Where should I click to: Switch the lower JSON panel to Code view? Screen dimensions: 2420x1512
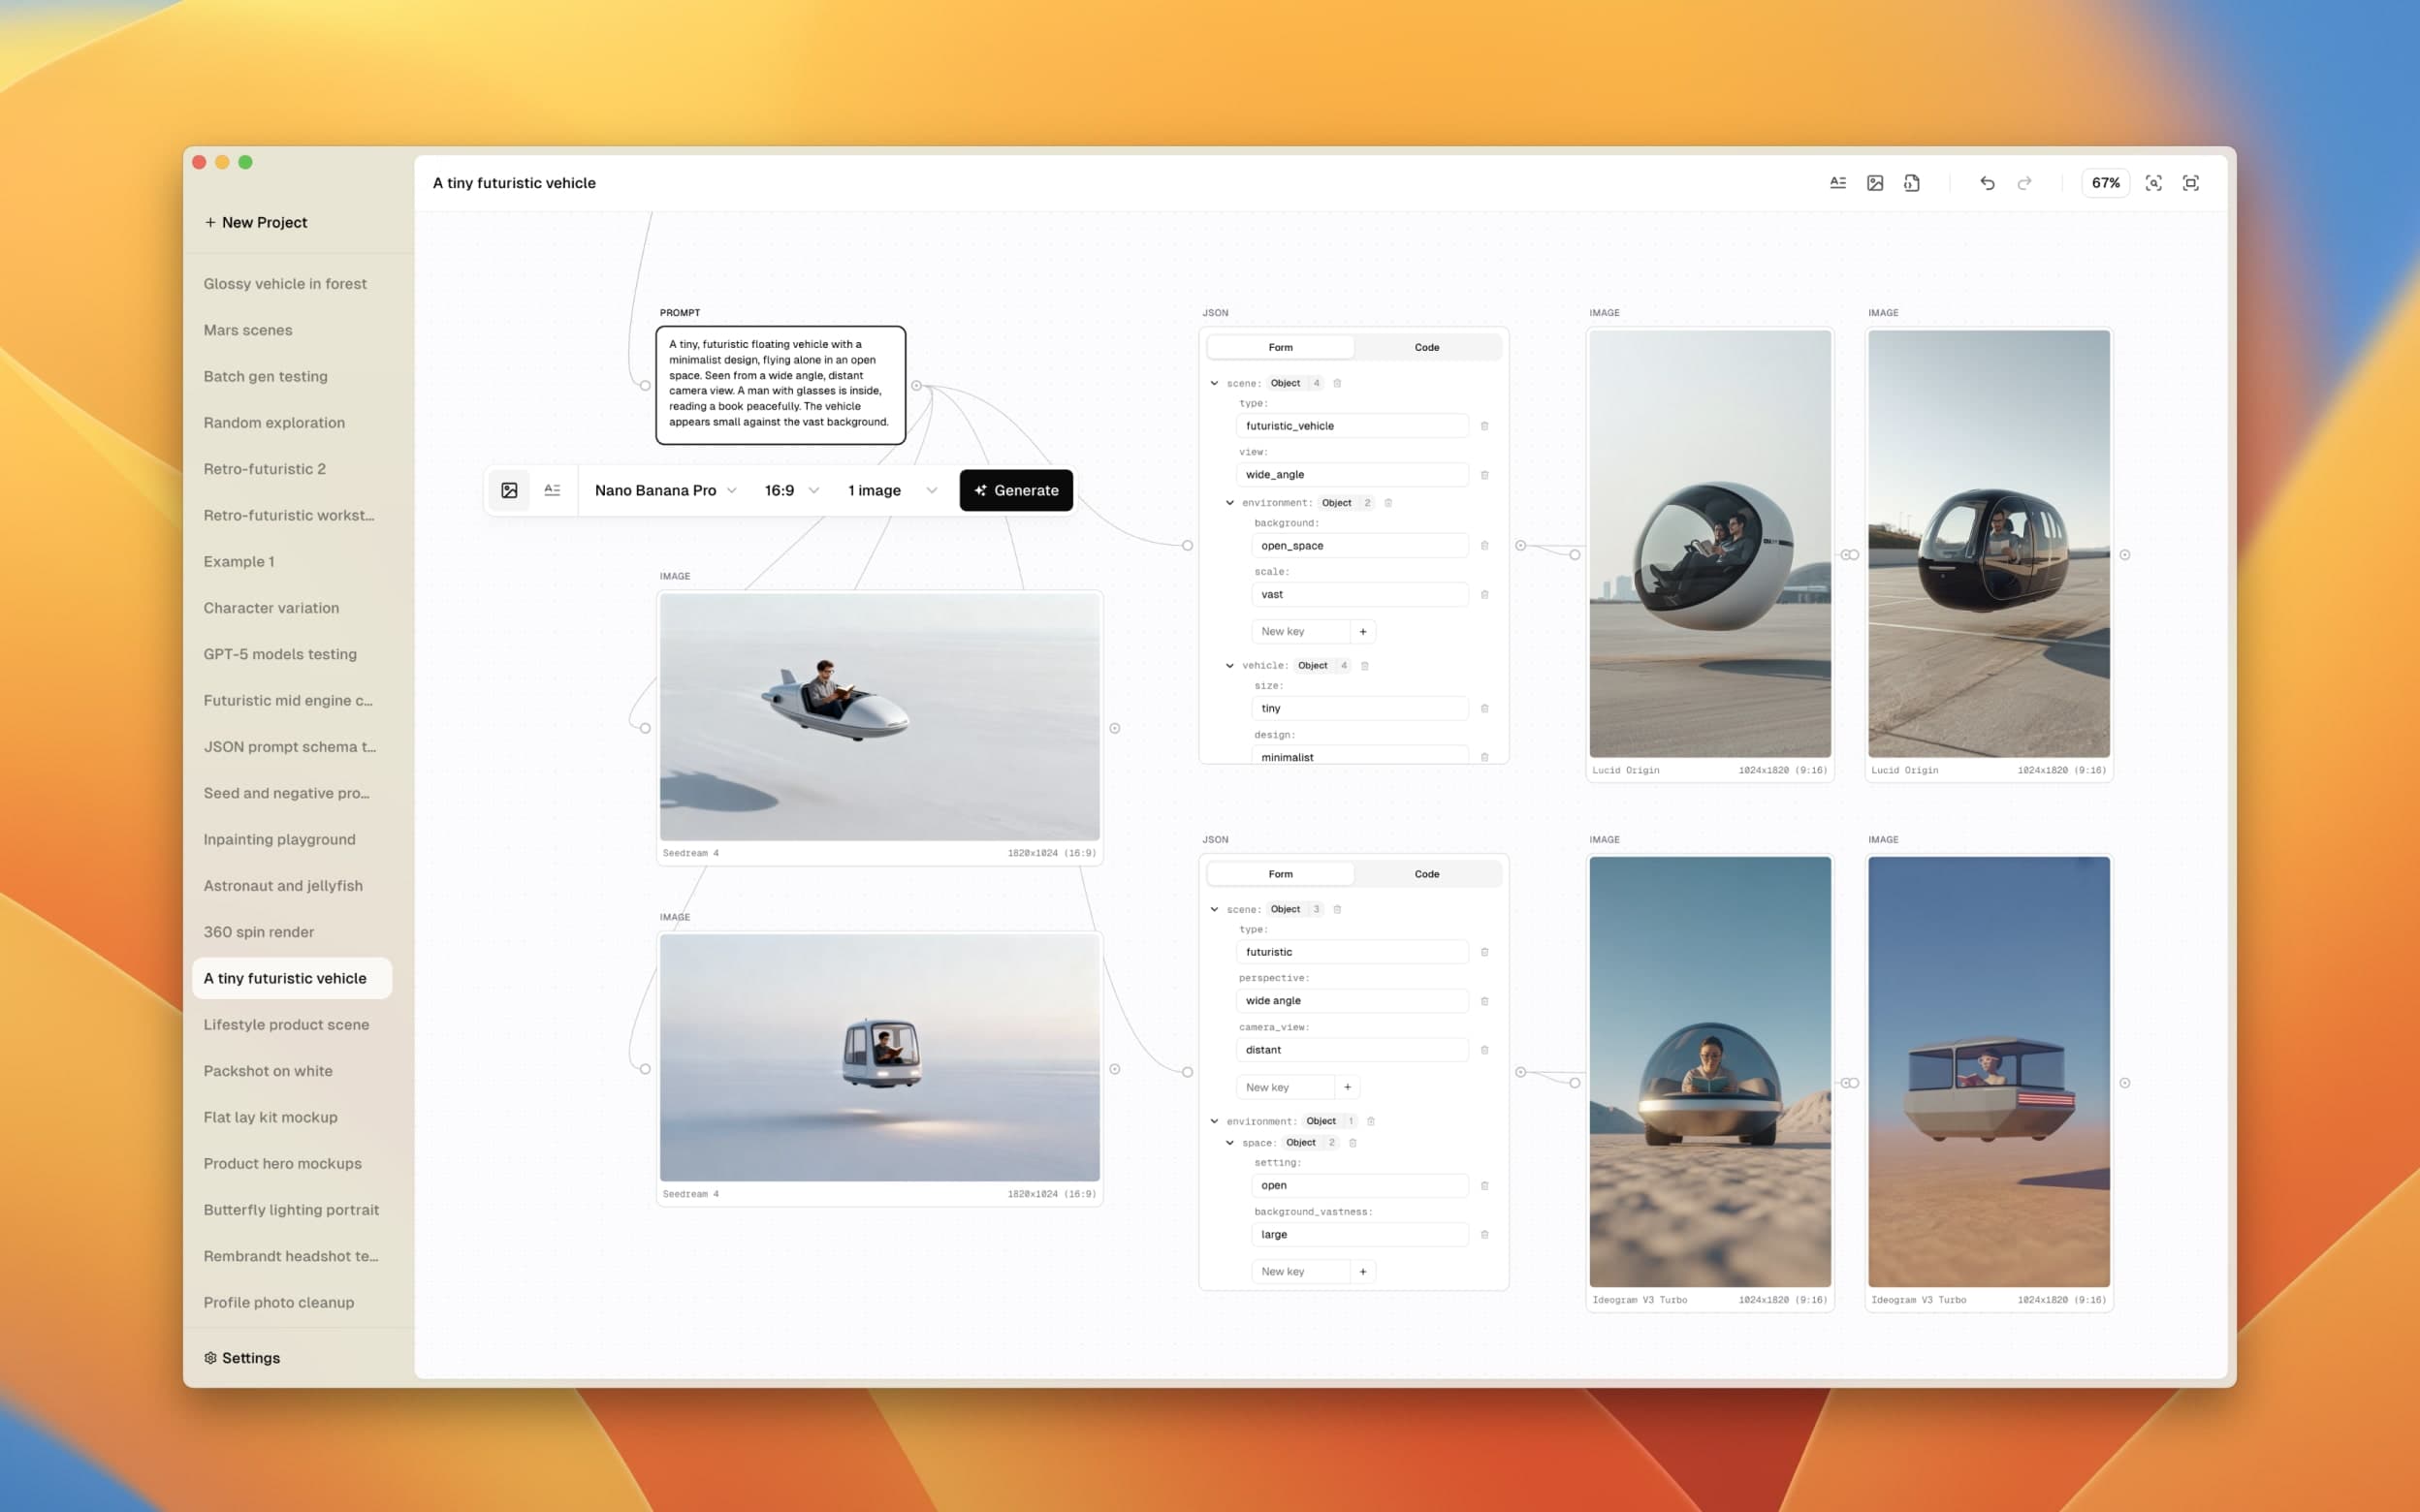point(1427,873)
